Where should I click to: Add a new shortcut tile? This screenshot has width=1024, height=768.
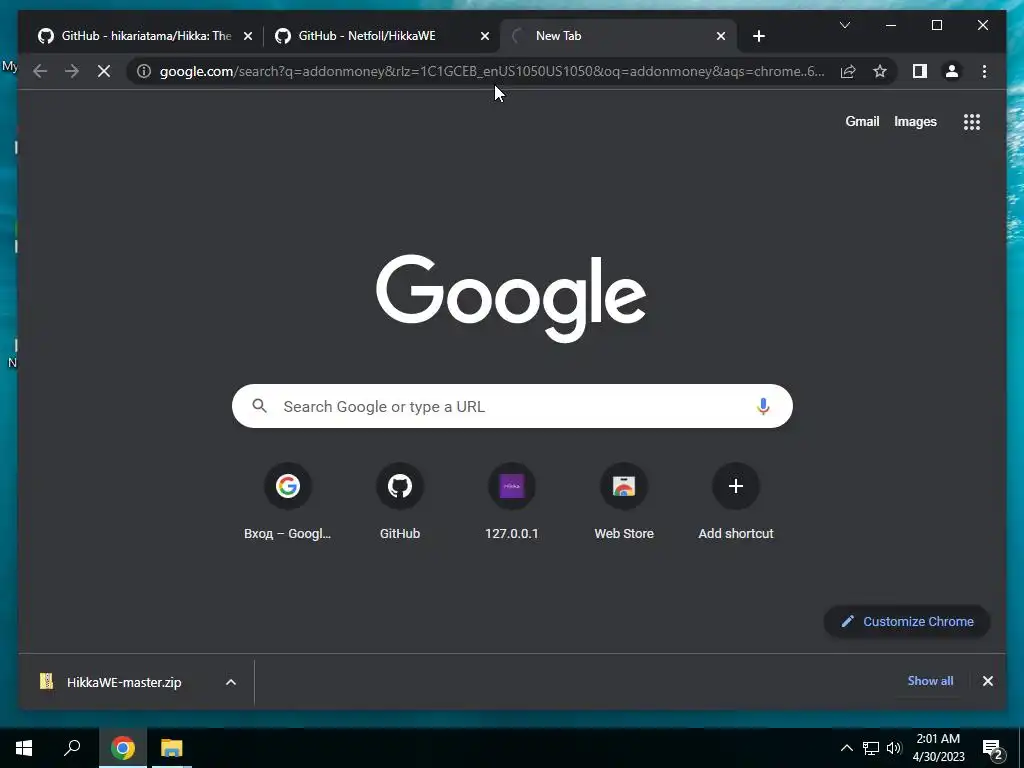pyautogui.click(x=736, y=502)
